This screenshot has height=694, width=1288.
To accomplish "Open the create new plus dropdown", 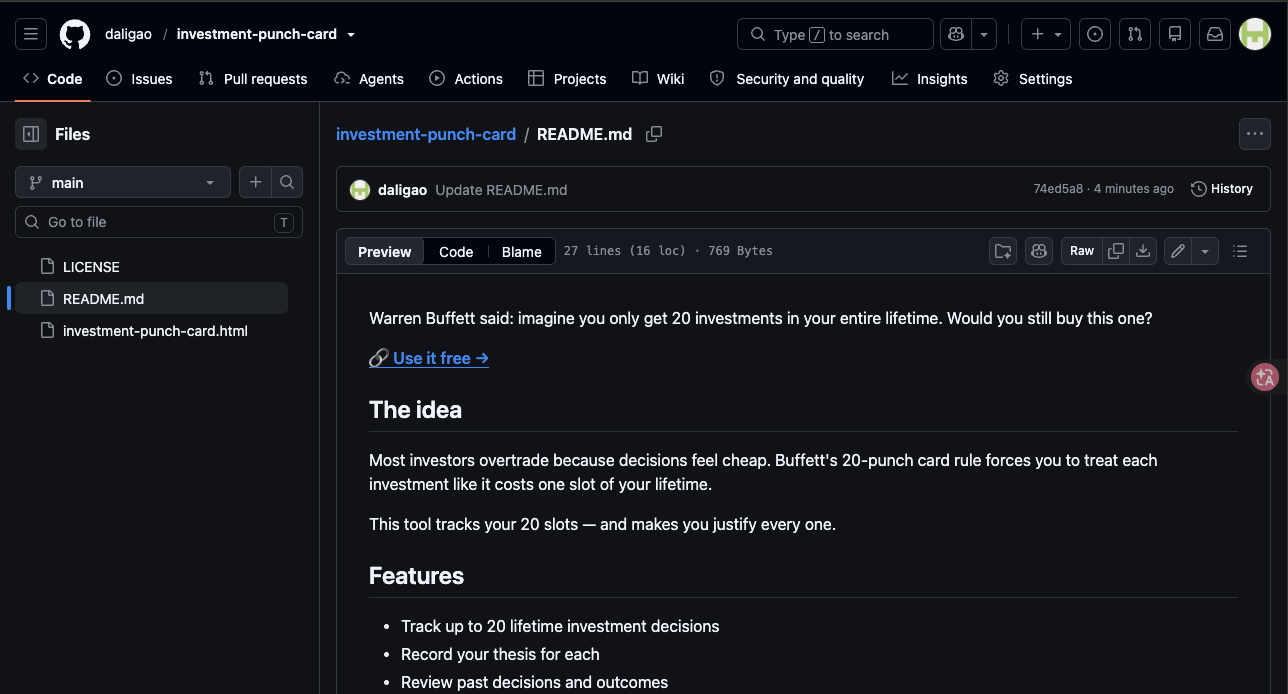I will pyautogui.click(x=1046, y=34).
